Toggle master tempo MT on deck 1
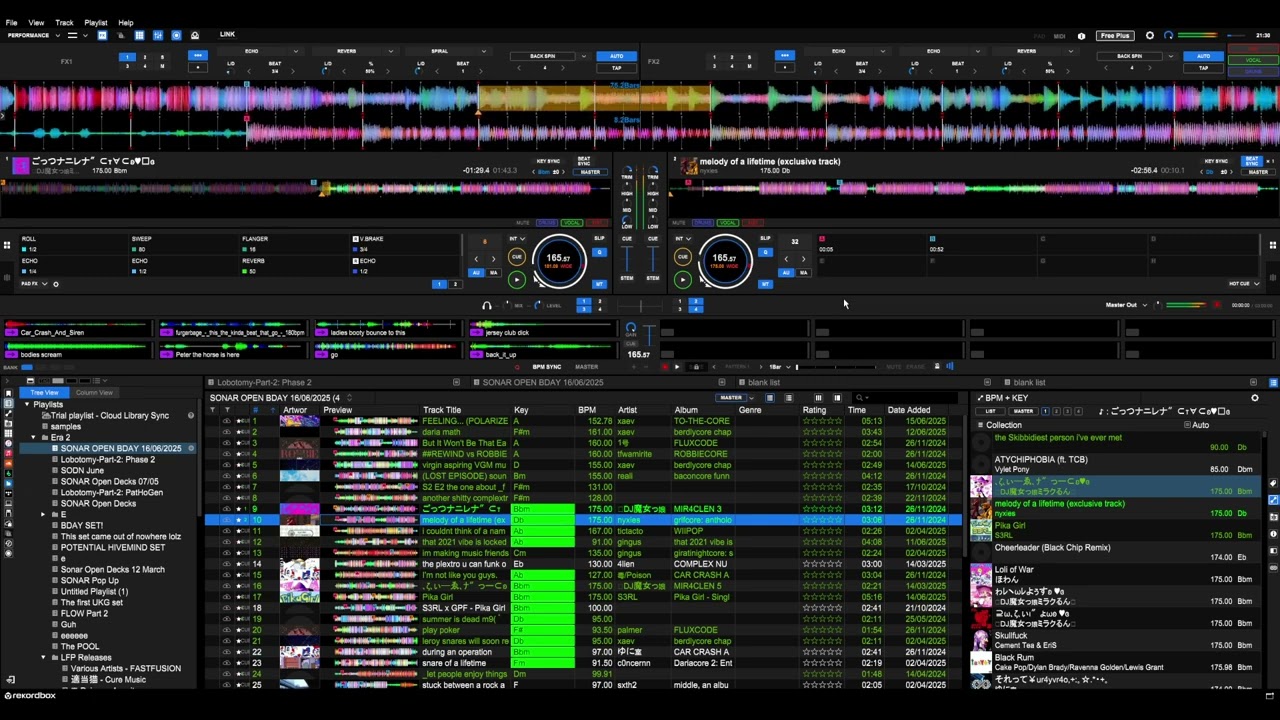Viewport: 1280px width, 720px height. 599,284
